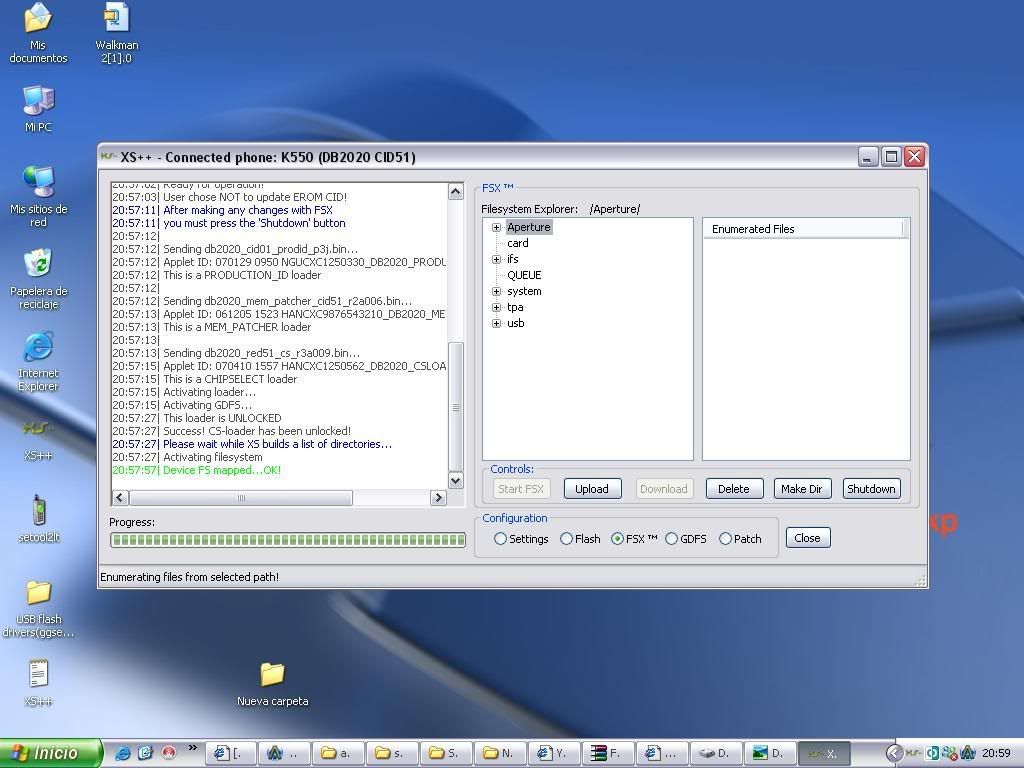Click the Make Dir button

802,489
